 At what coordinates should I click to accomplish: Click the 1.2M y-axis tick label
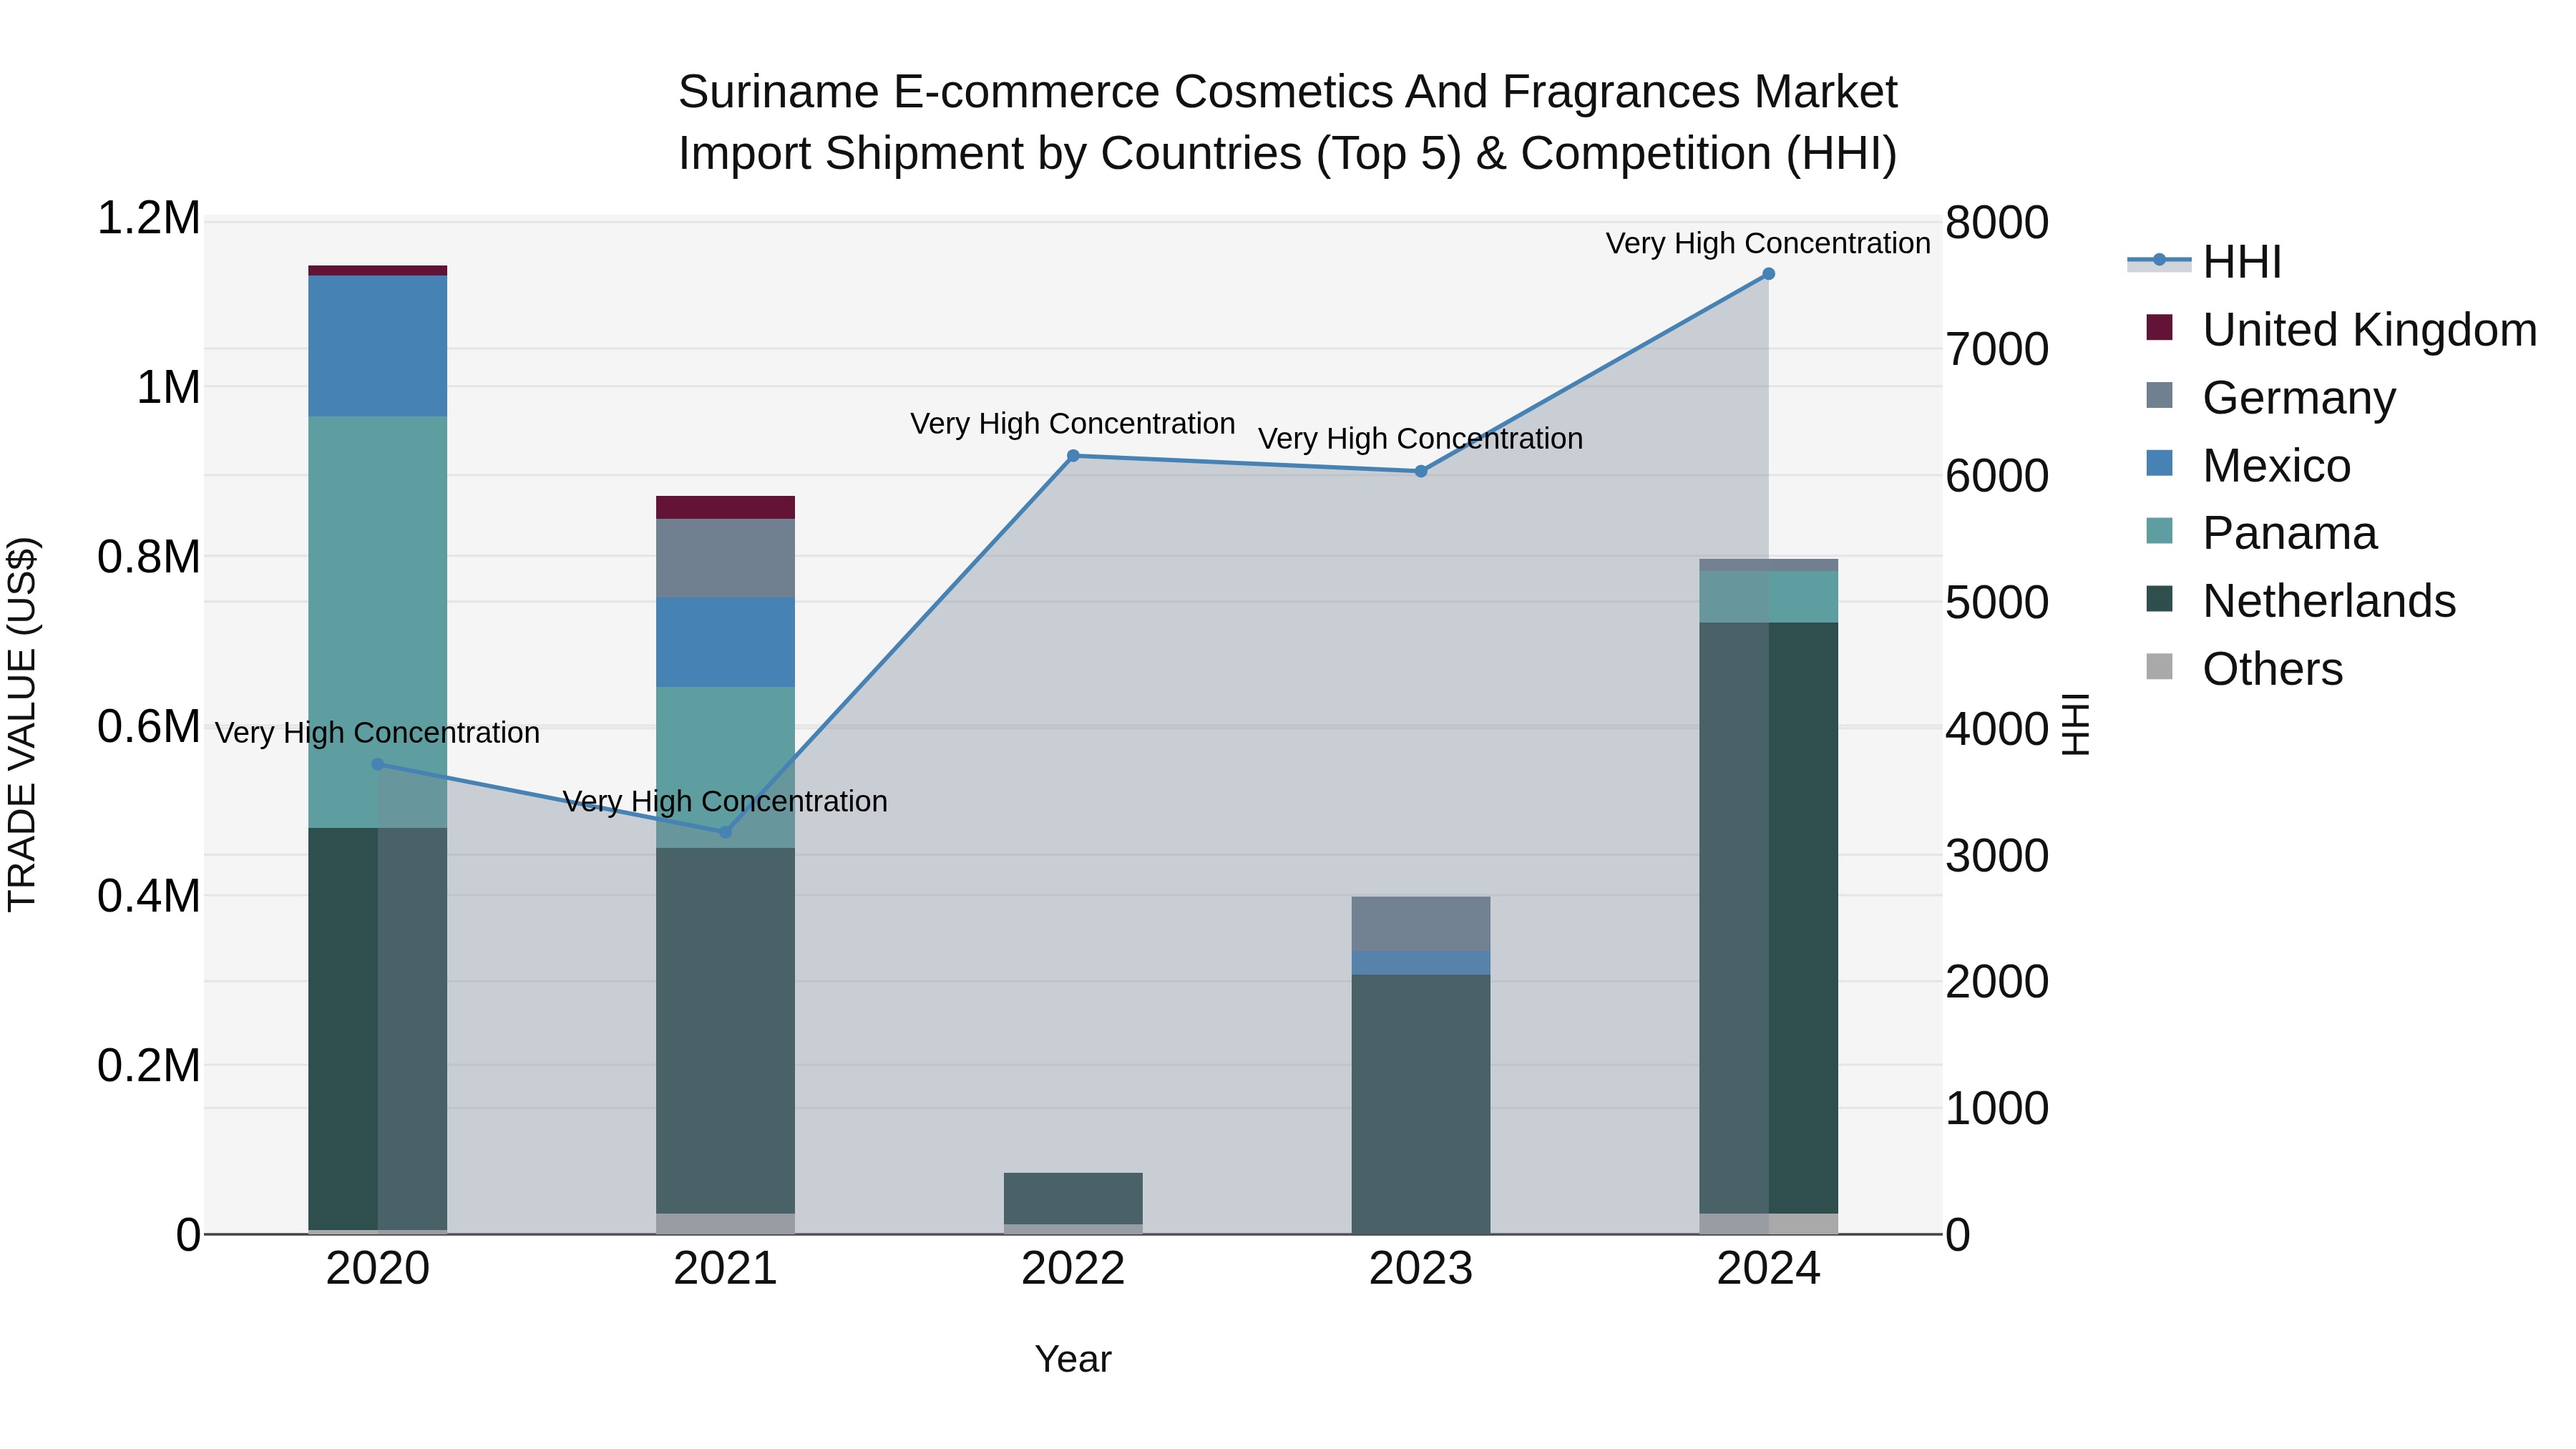(149, 218)
